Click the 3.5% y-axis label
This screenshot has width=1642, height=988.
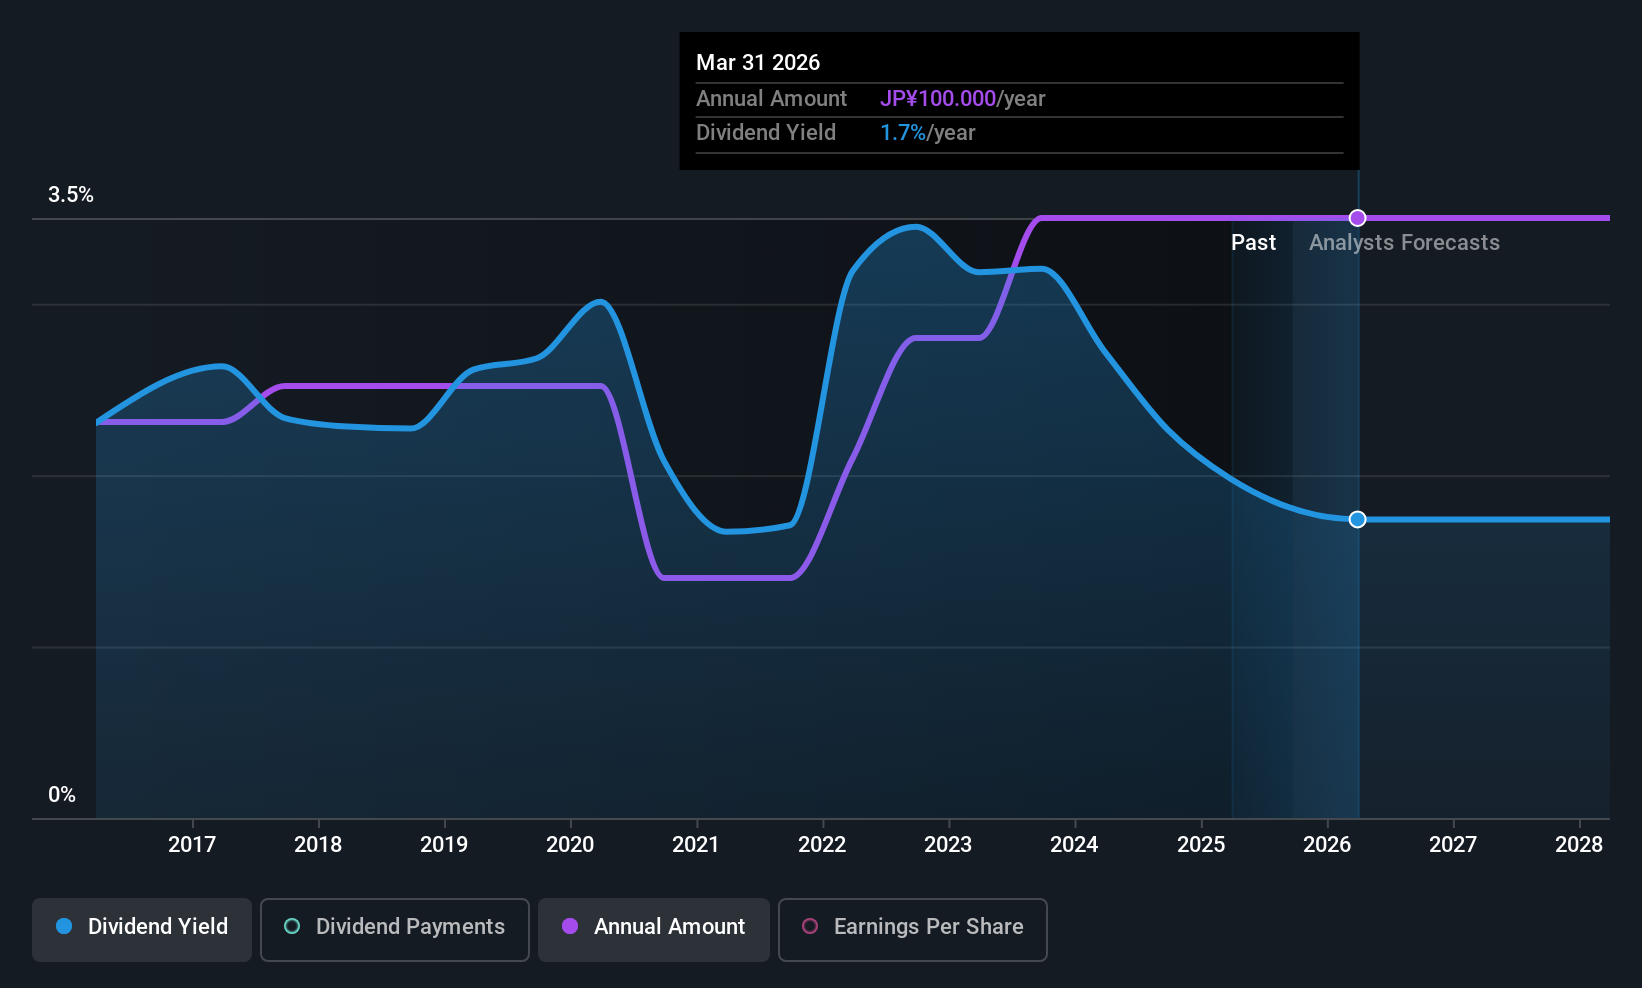click(x=71, y=195)
